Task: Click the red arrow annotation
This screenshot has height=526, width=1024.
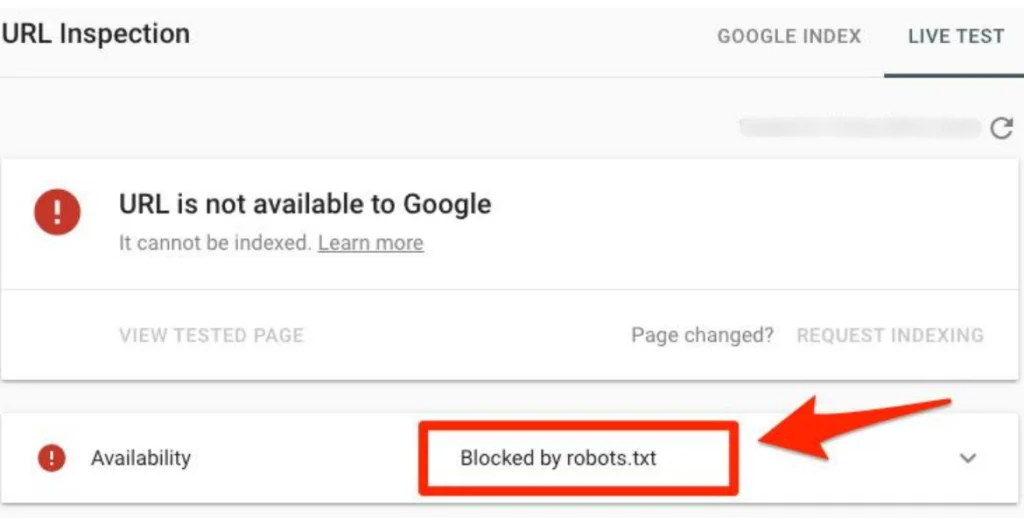Action: click(x=854, y=426)
